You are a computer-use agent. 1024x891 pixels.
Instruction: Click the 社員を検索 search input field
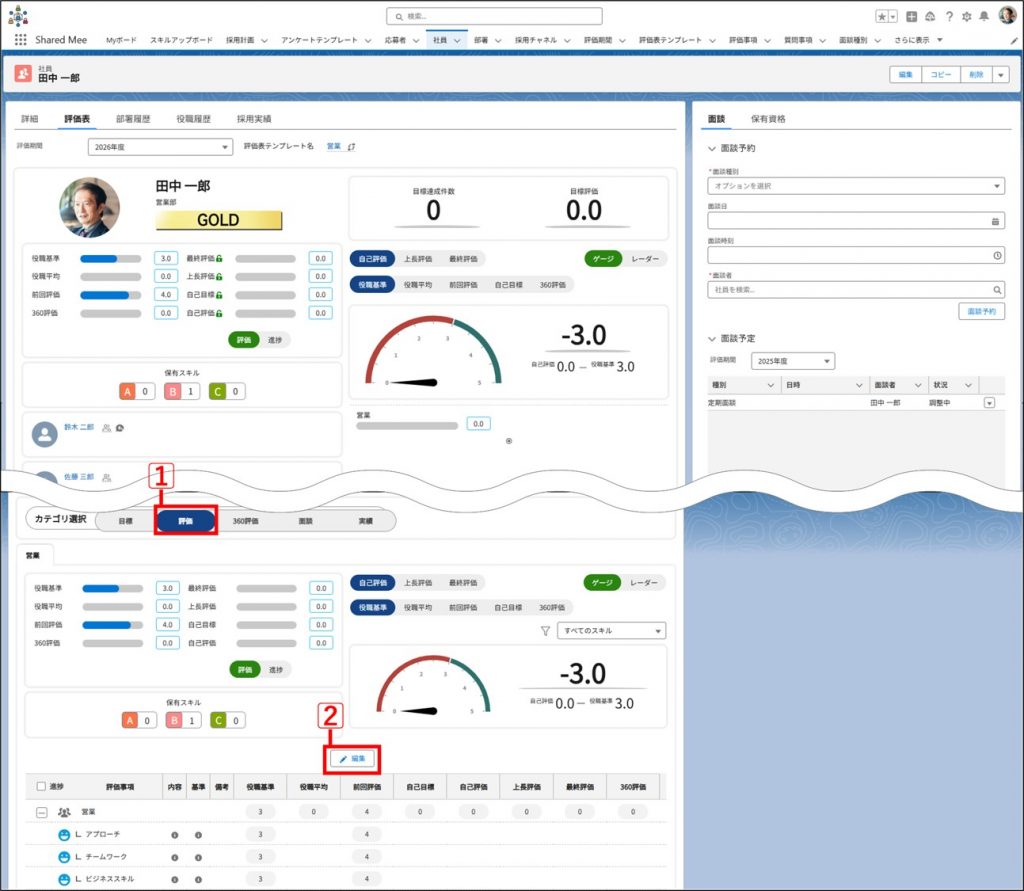[x=848, y=289]
